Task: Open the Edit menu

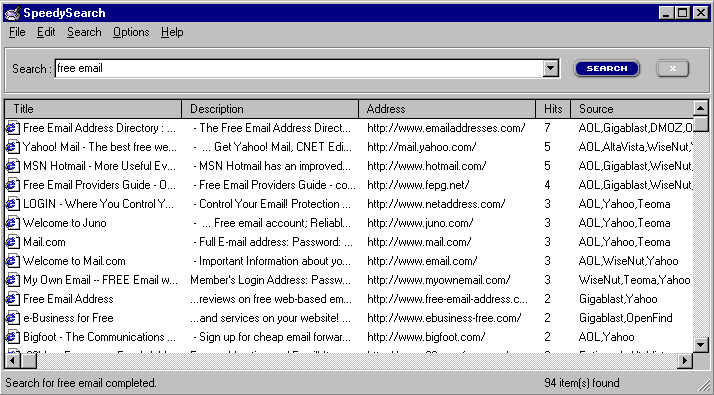Action: tap(46, 32)
